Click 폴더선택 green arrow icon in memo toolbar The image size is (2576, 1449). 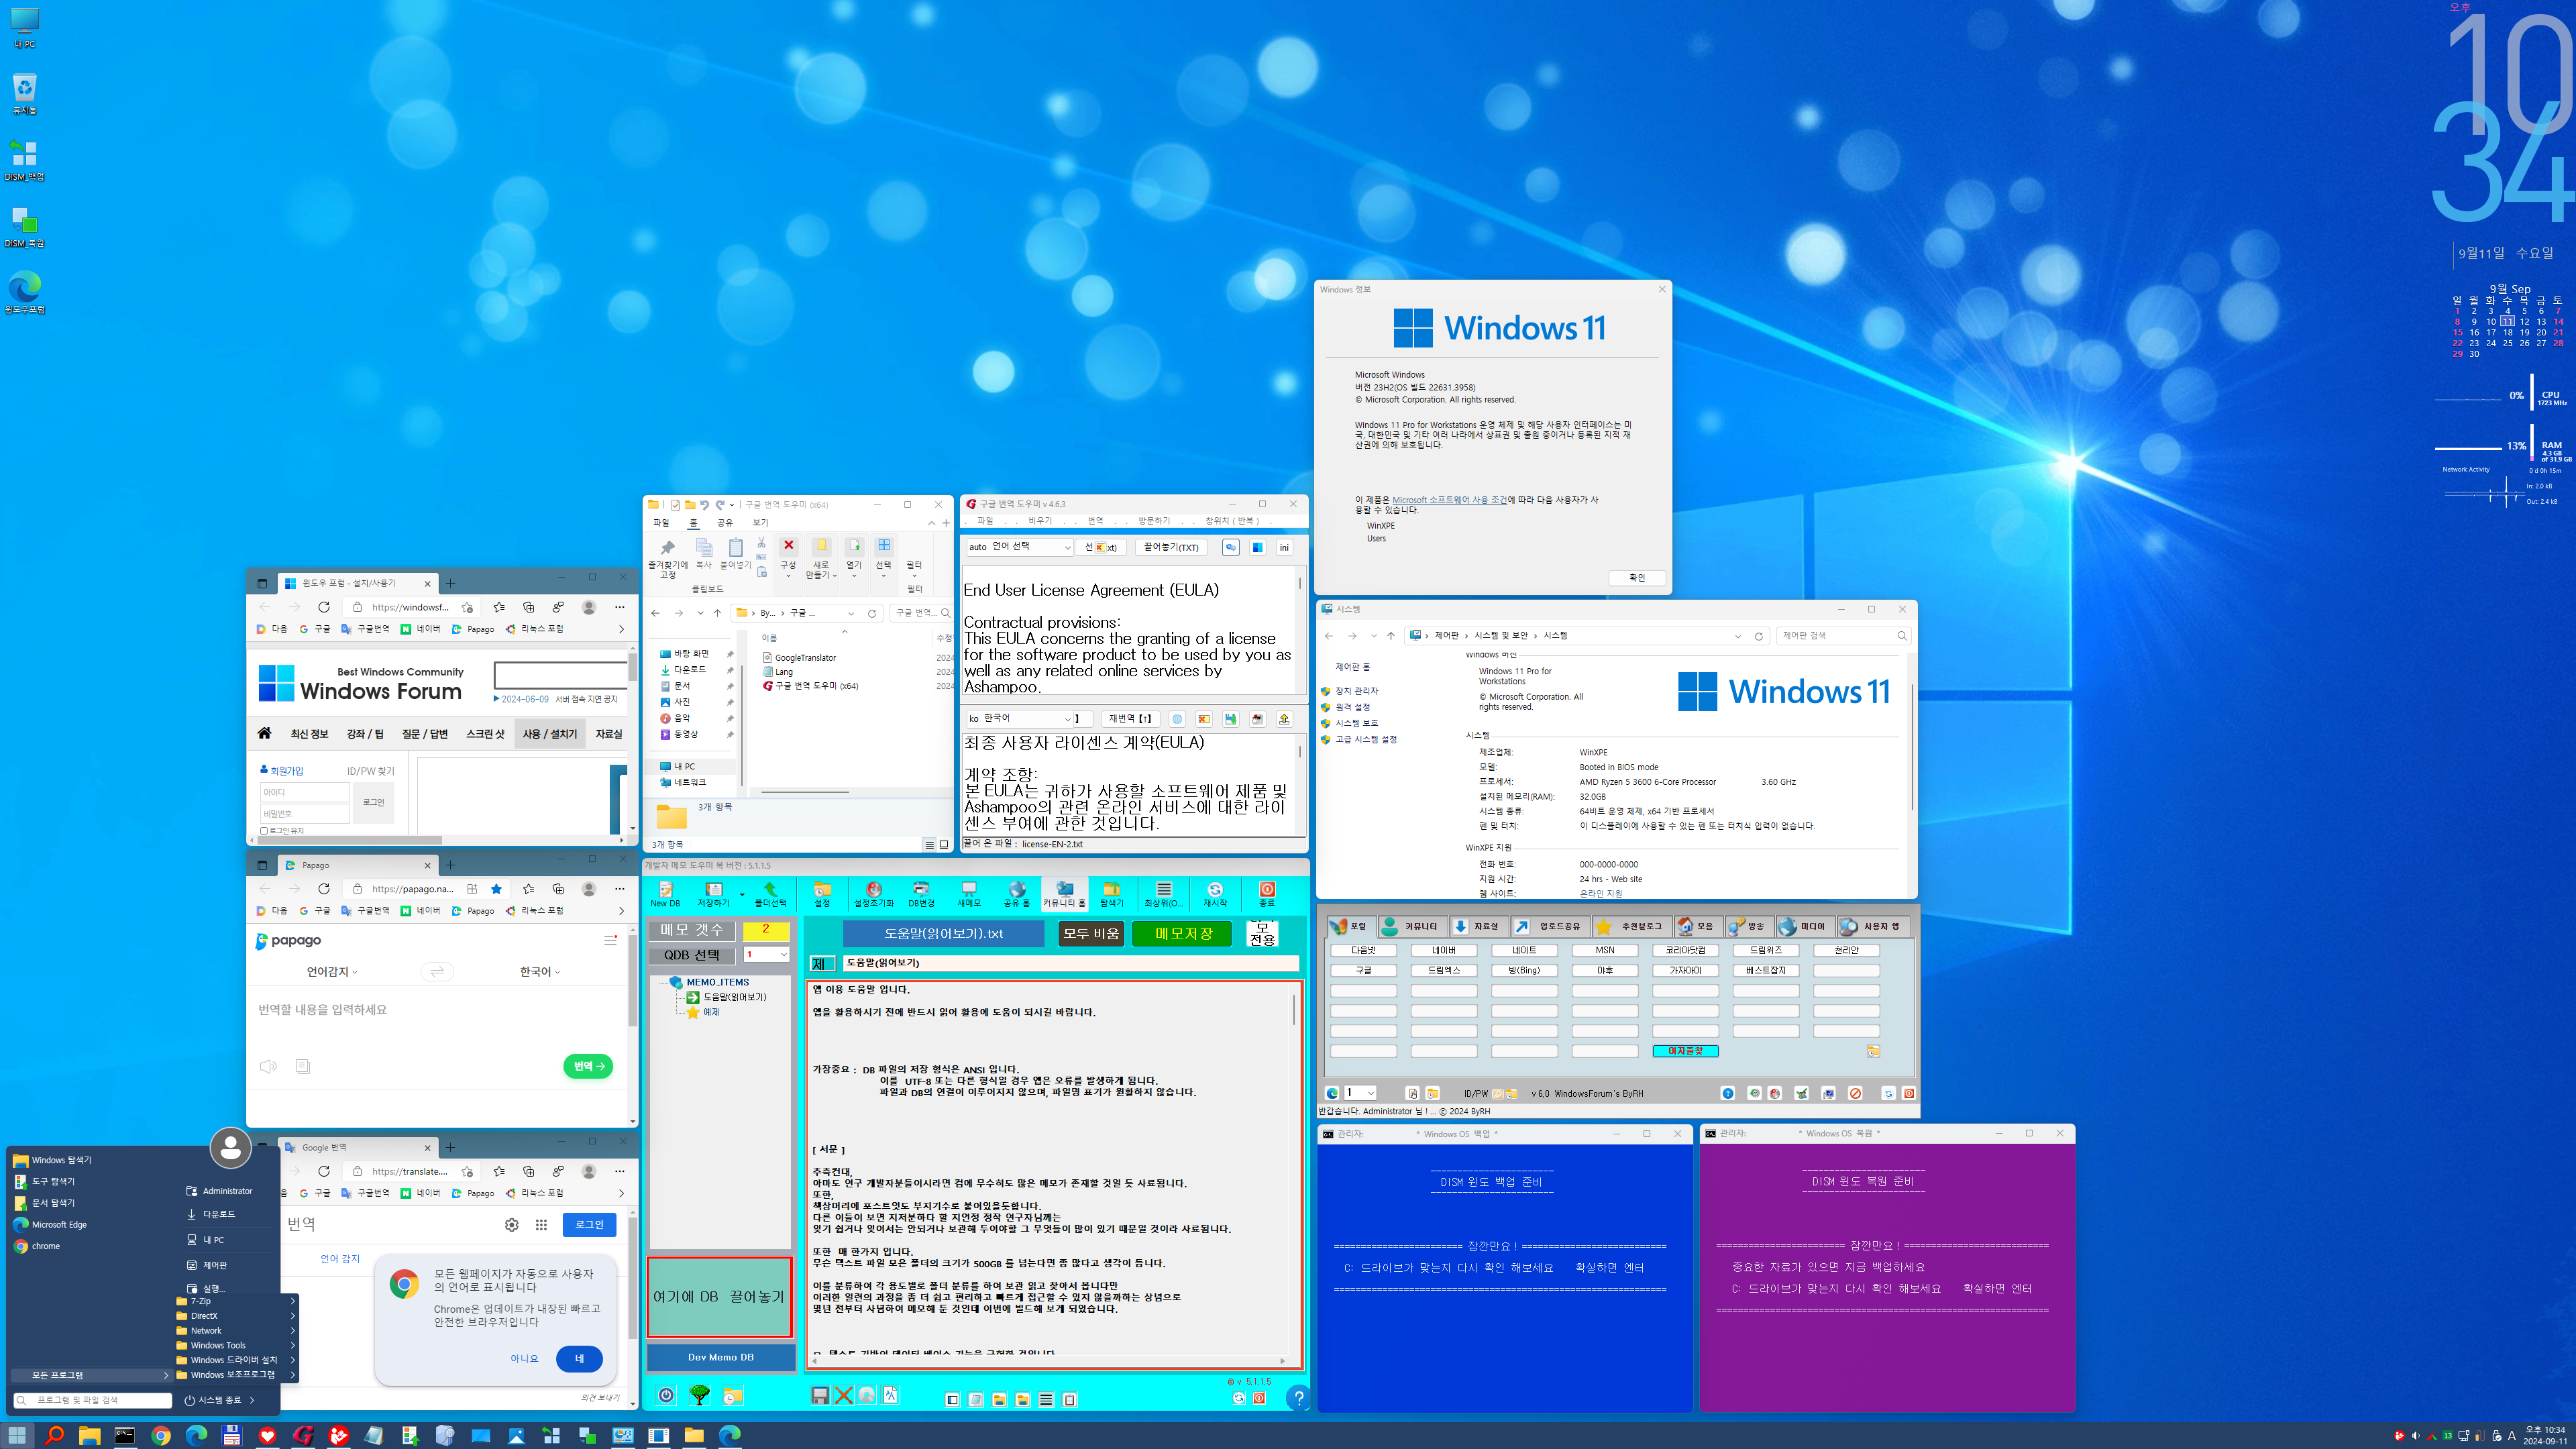[769, 893]
